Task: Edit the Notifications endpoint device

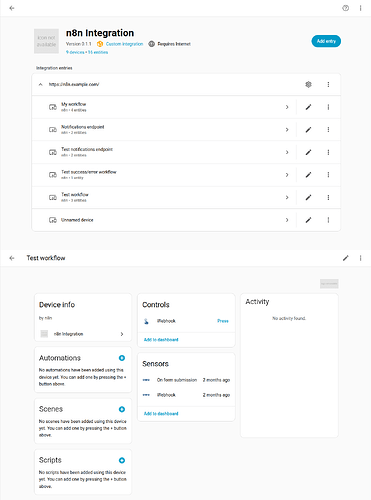Action: [x=308, y=130]
